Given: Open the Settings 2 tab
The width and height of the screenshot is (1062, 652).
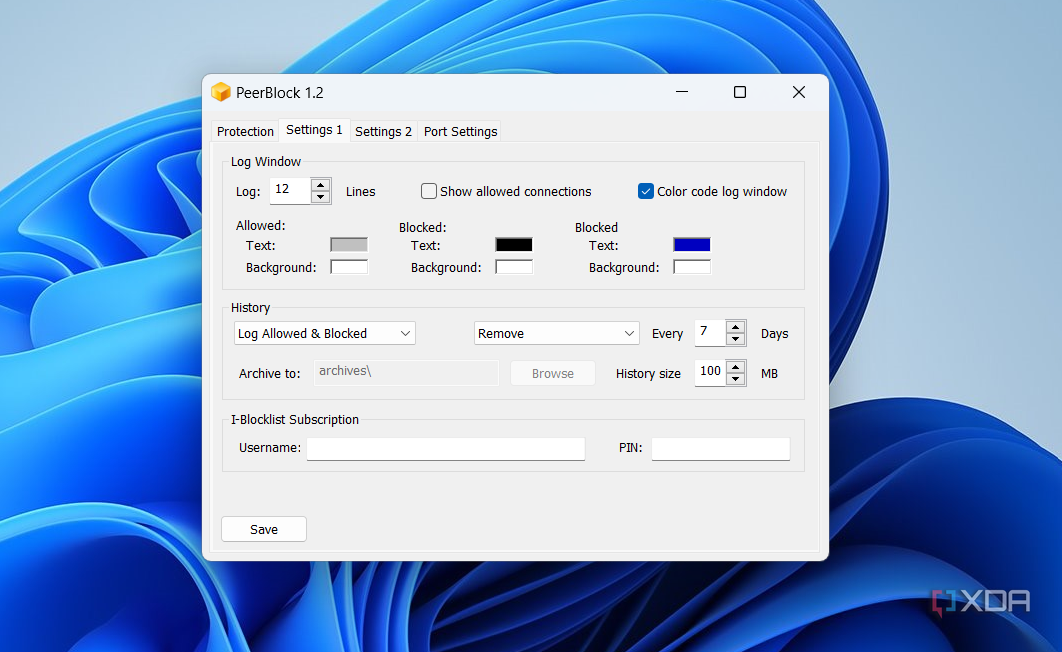Looking at the screenshot, I should click(x=383, y=131).
